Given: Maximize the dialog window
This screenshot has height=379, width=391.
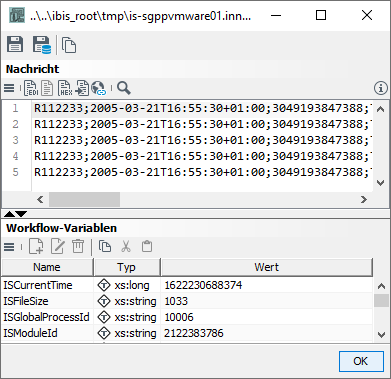Looking at the screenshot, I should pyautogui.click(x=321, y=15).
